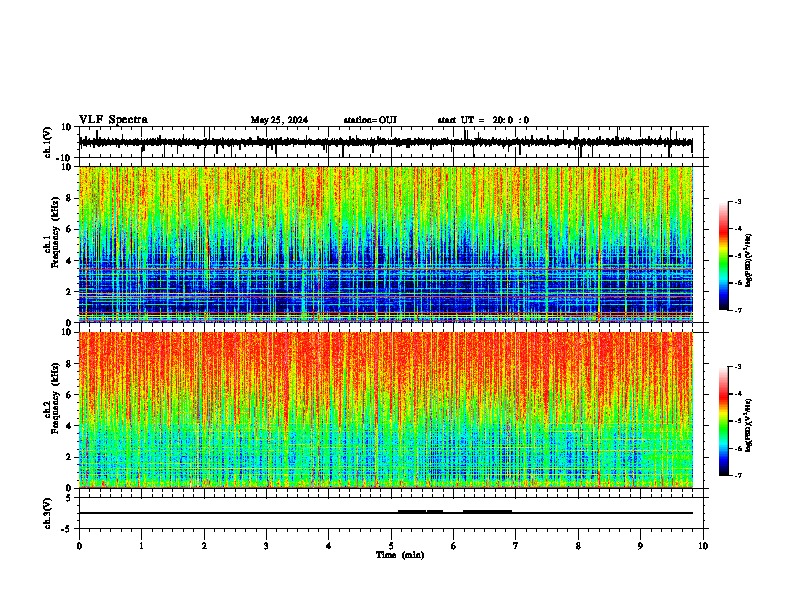Click the "start UT = 20:0 :0" text
The image size is (792, 612).
pyautogui.click(x=483, y=120)
